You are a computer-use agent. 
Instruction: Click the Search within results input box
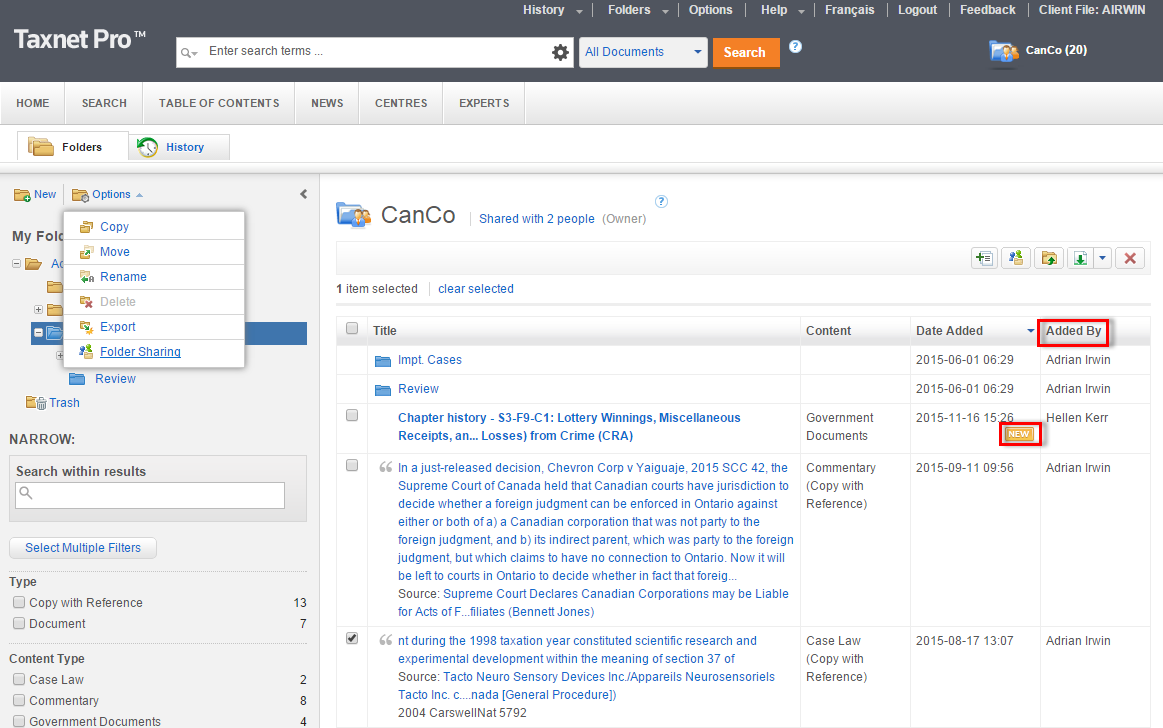150,495
